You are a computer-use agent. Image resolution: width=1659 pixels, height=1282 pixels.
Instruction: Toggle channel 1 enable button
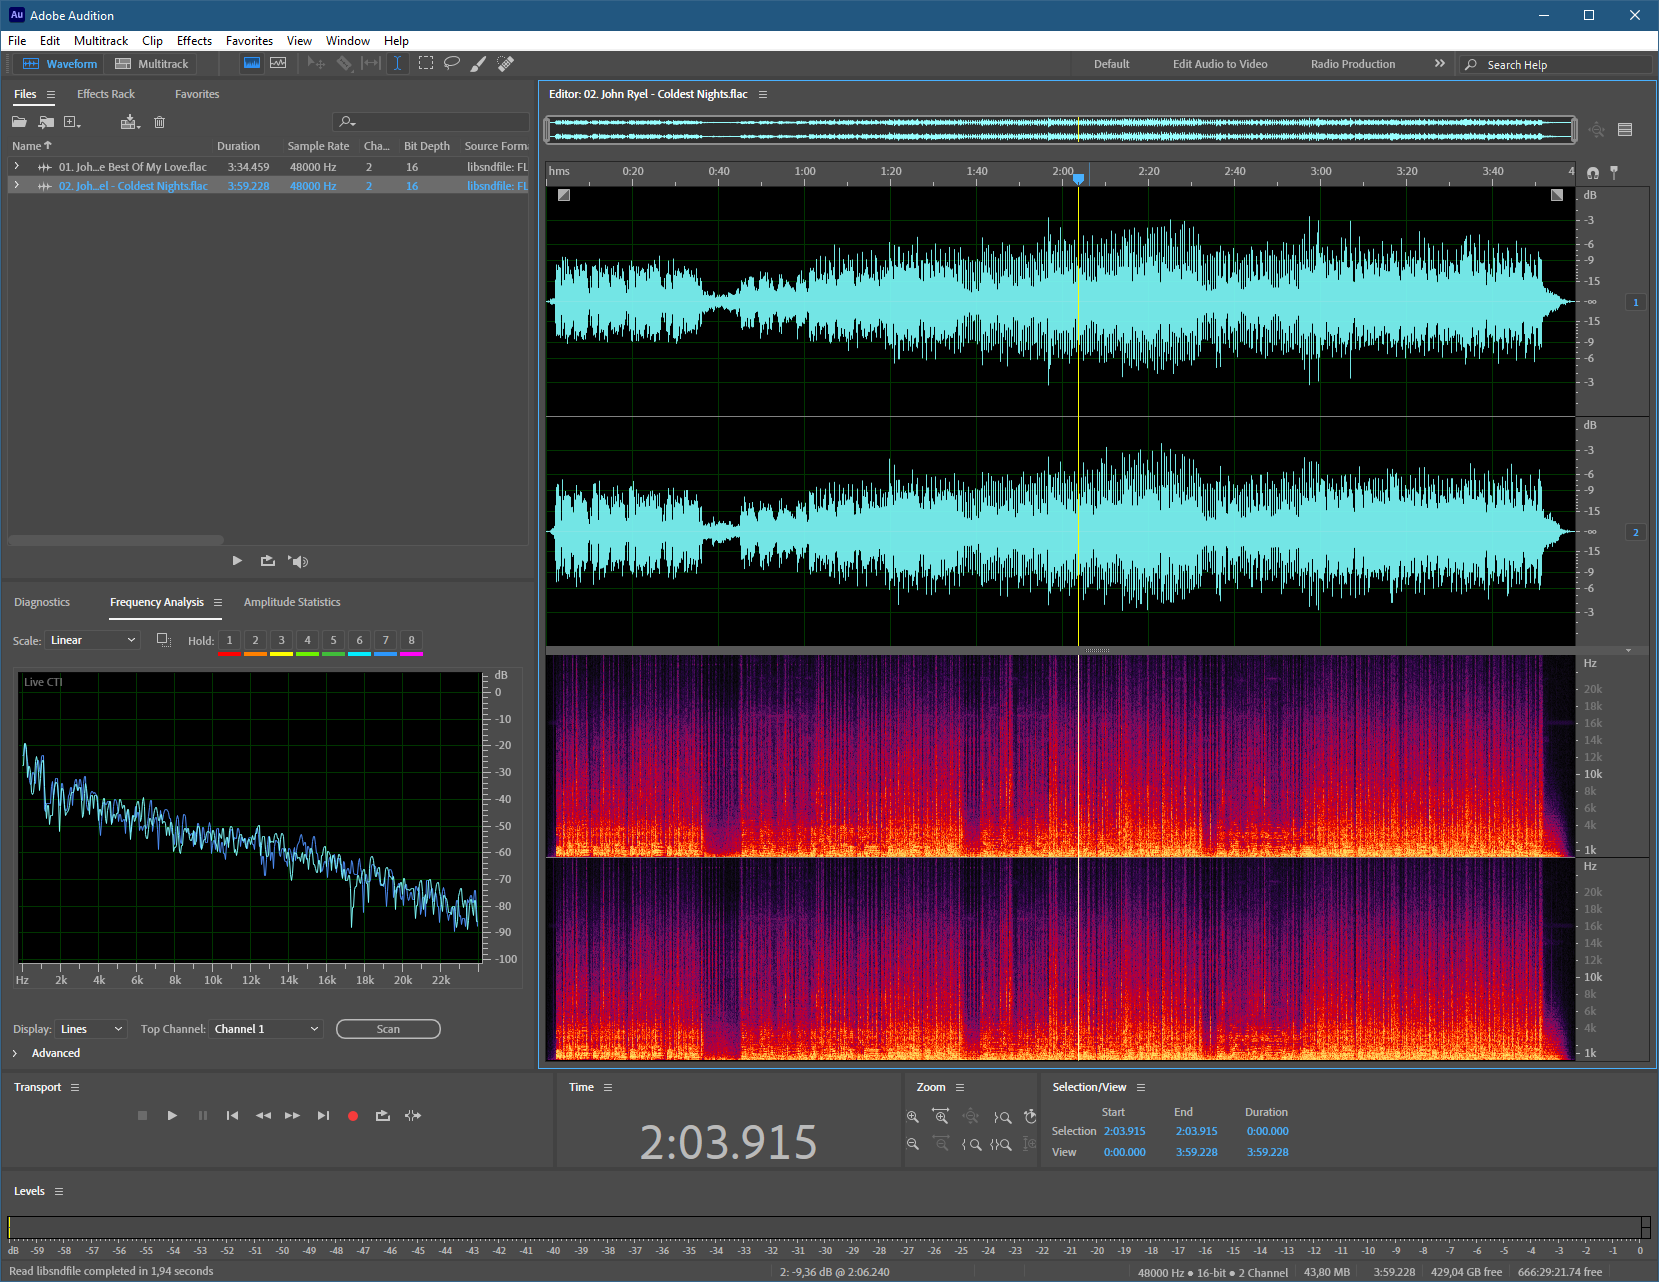point(1636,302)
